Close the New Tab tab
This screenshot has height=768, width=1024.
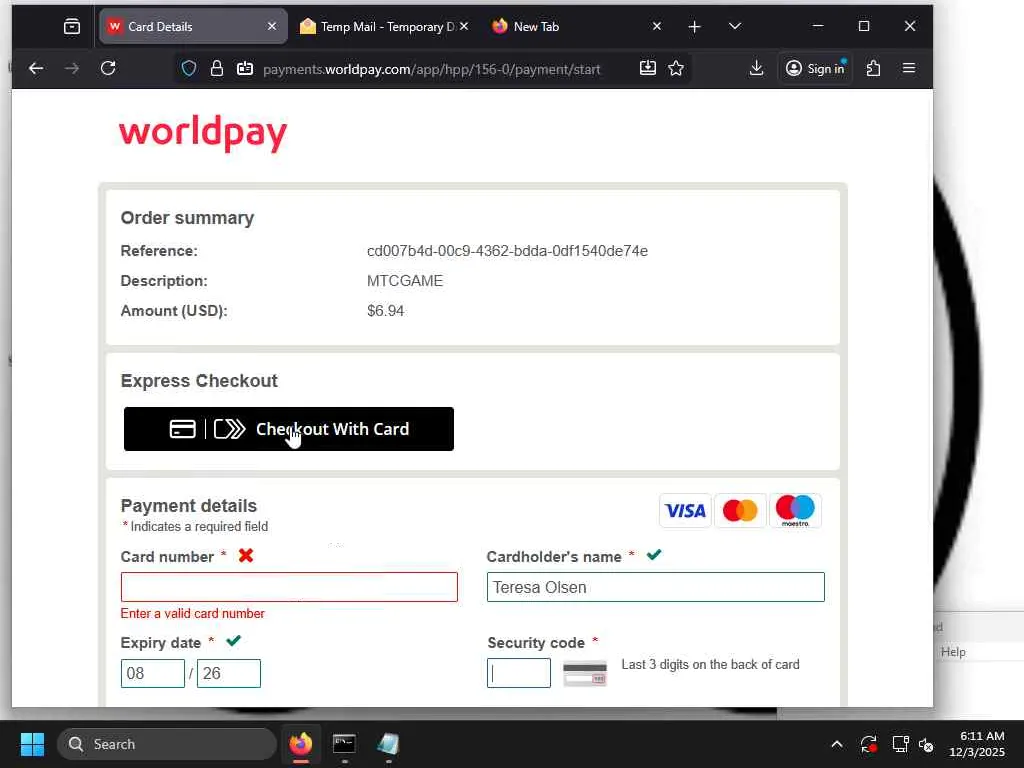(x=657, y=27)
